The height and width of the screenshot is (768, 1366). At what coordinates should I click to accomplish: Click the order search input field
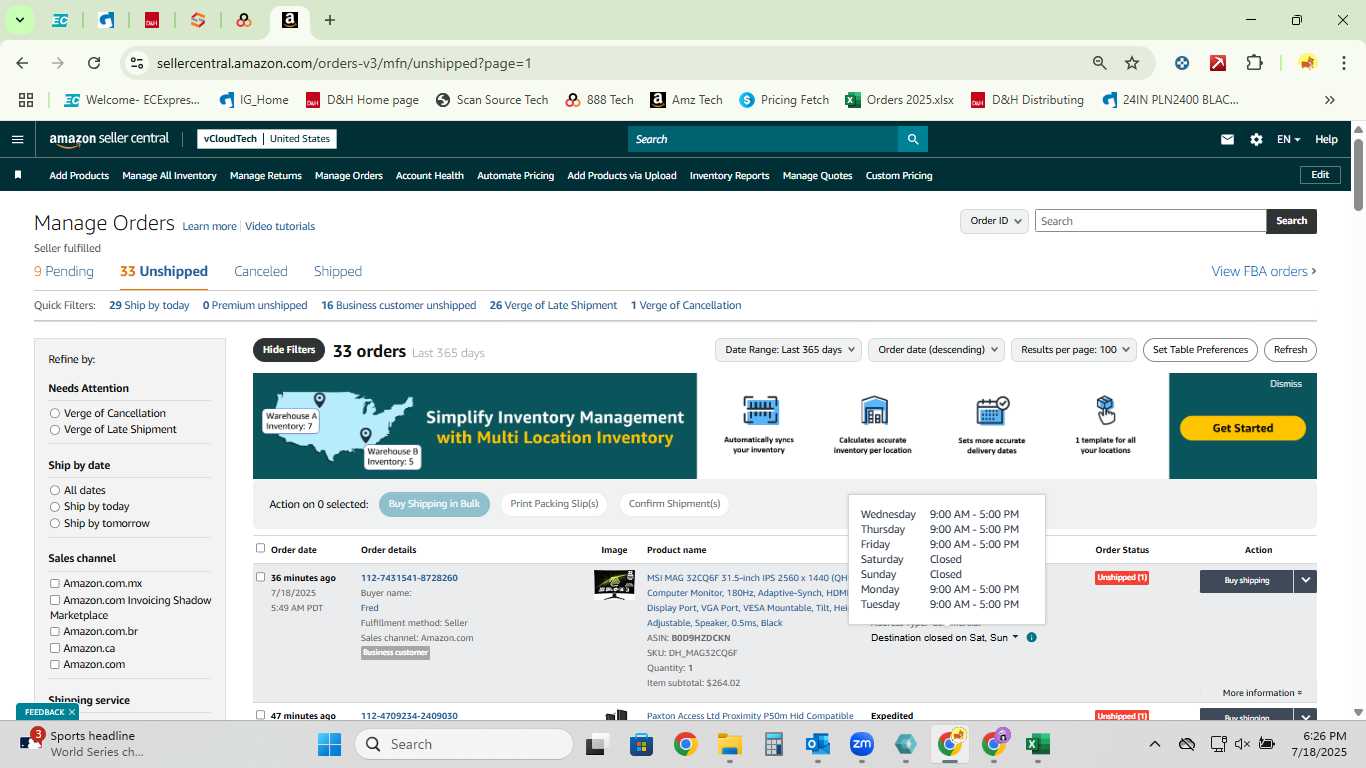(1150, 221)
